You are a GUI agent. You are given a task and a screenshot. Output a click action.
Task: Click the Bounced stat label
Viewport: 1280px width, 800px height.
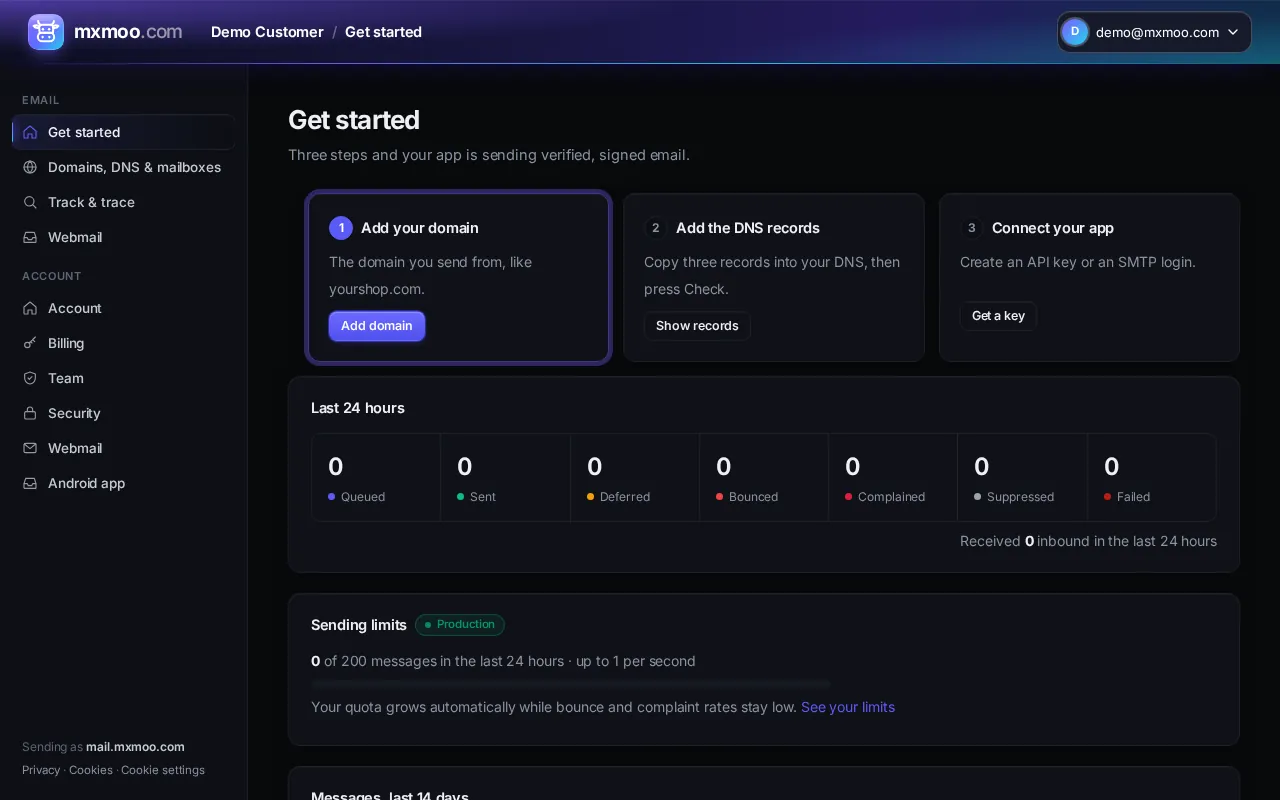[754, 497]
